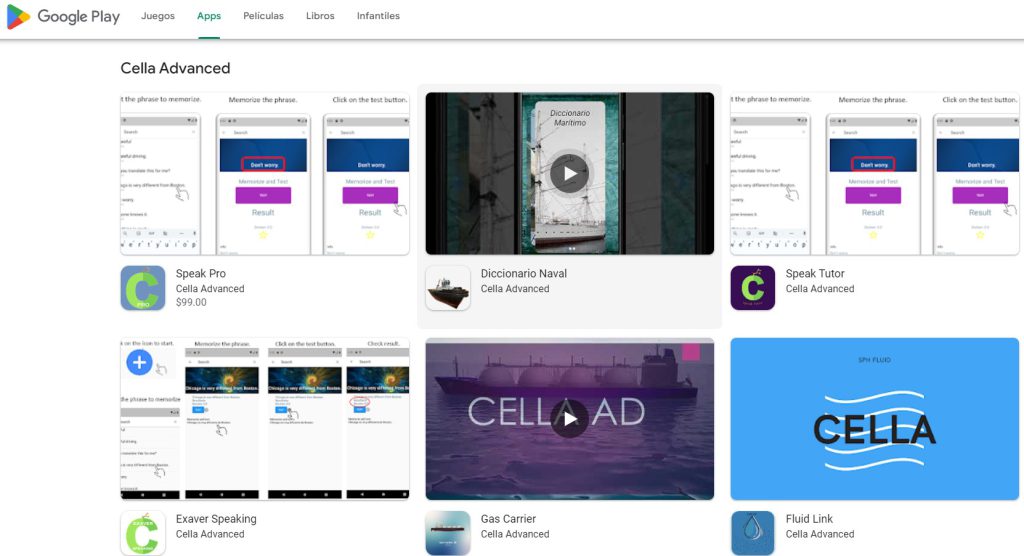Image resolution: width=1024 pixels, height=556 pixels.
Task: Open the CELLA SPH Fluid banner image
Action: click(874, 418)
